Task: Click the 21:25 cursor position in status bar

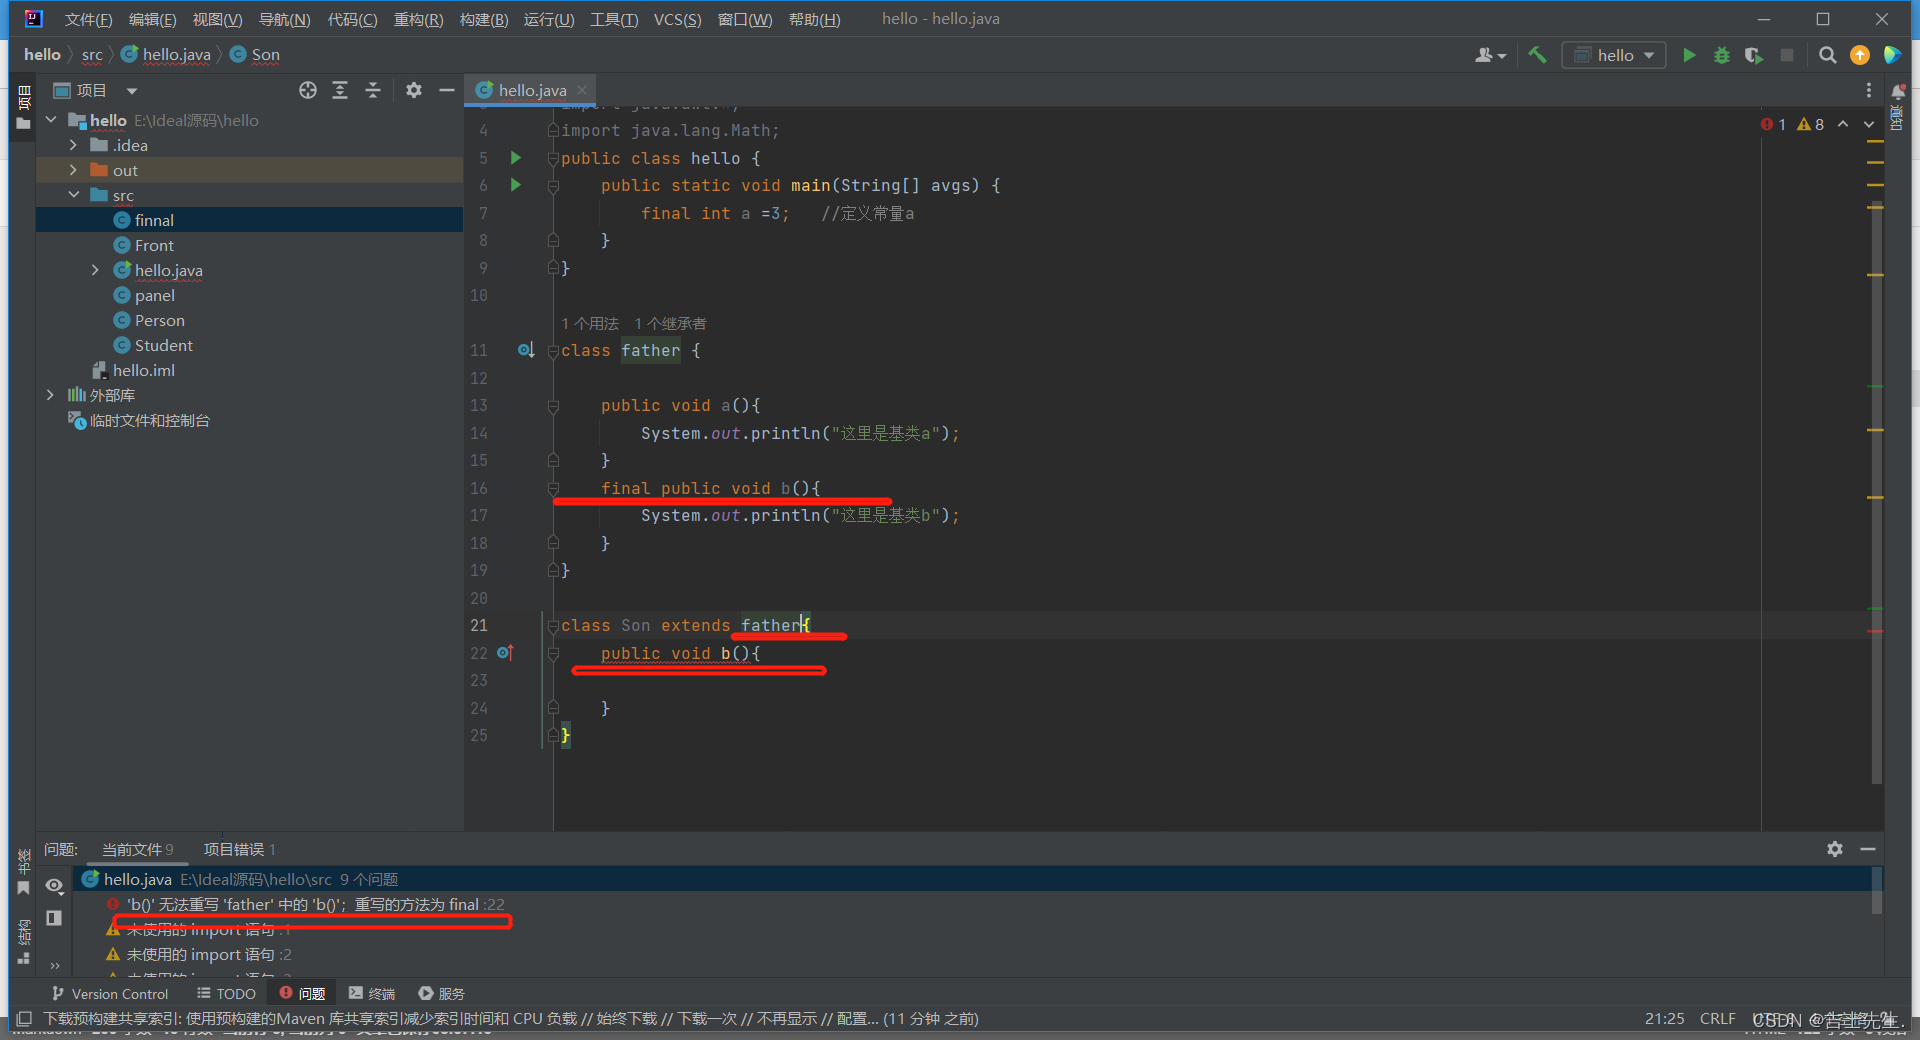Action: pos(1664,1018)
